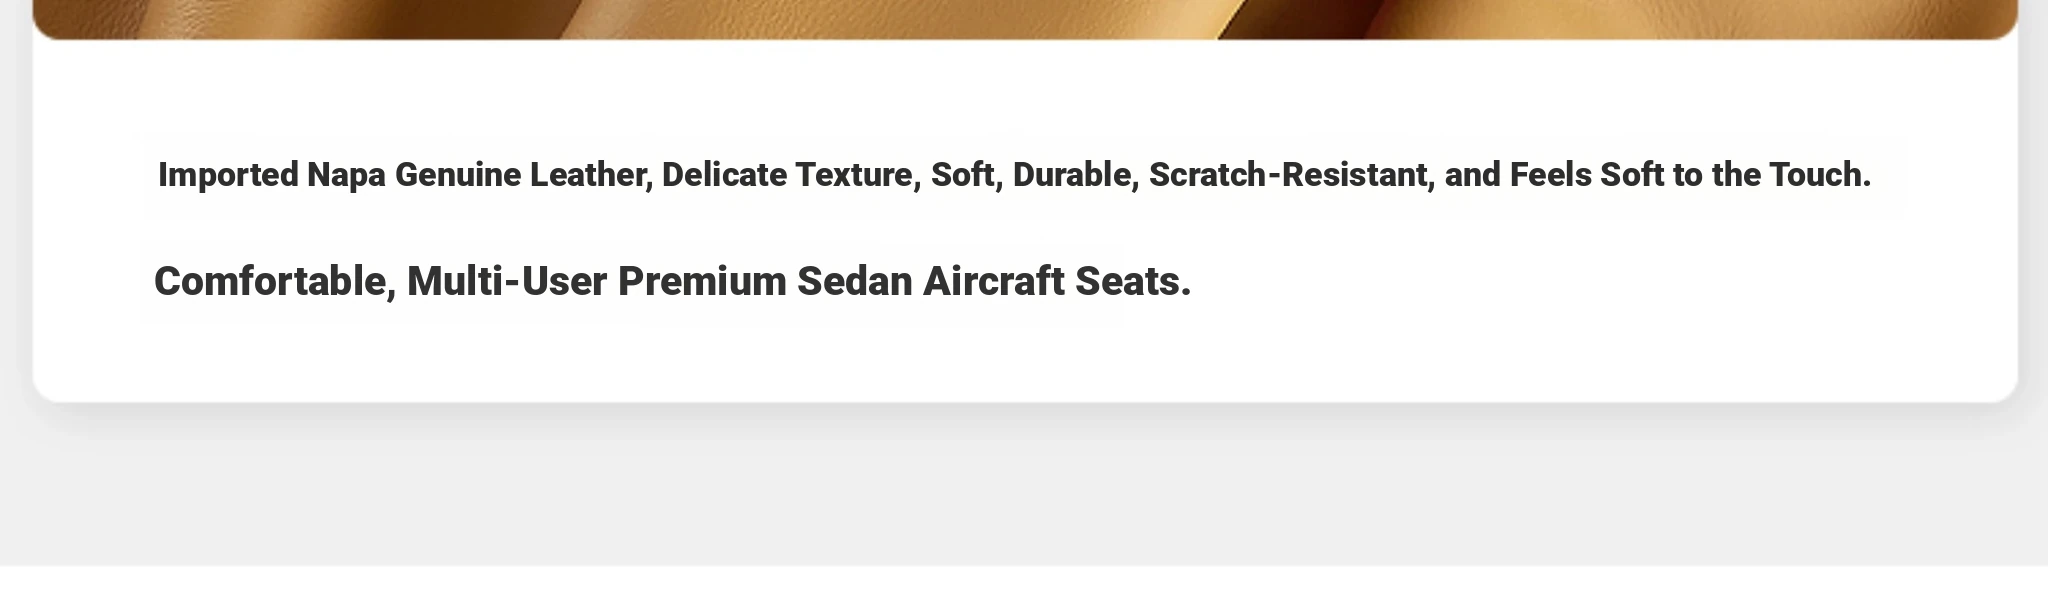This screenshot has height=607, width=2048.
Task: Click the word "Sedan" in the heading
Action: pyautogui.click(x=854, y=282)
